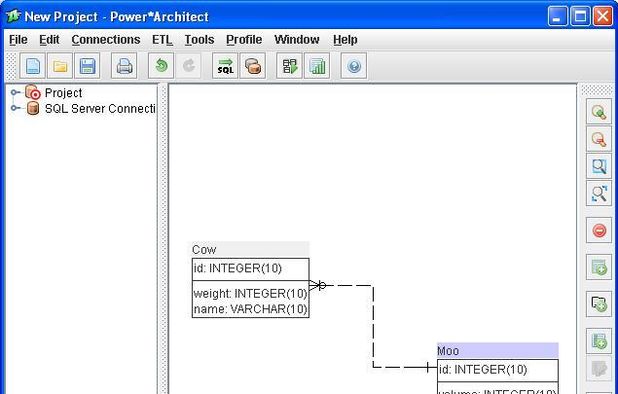Click the Reset Zoom magnifier icon
This screenshot has height=394, width=618.
click(599, 166)
